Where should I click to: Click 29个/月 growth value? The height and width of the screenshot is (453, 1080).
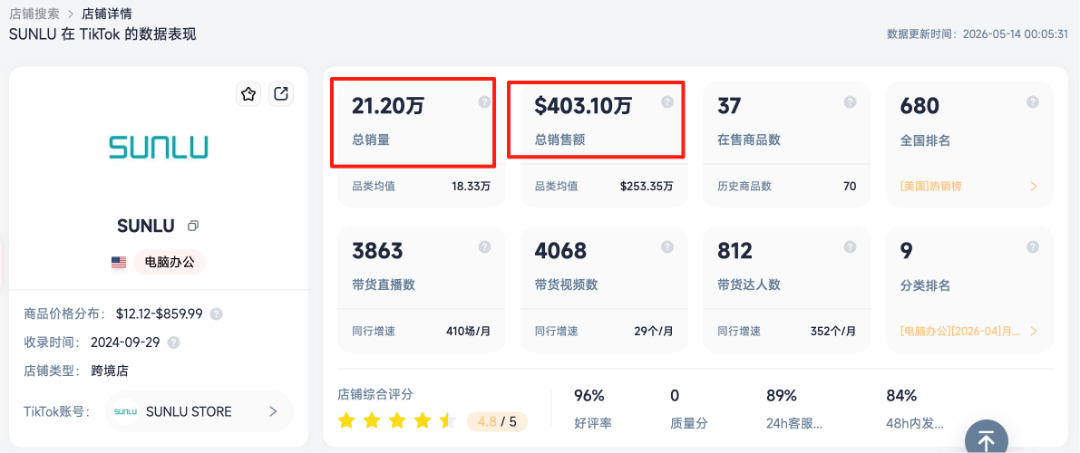[654, 330]
